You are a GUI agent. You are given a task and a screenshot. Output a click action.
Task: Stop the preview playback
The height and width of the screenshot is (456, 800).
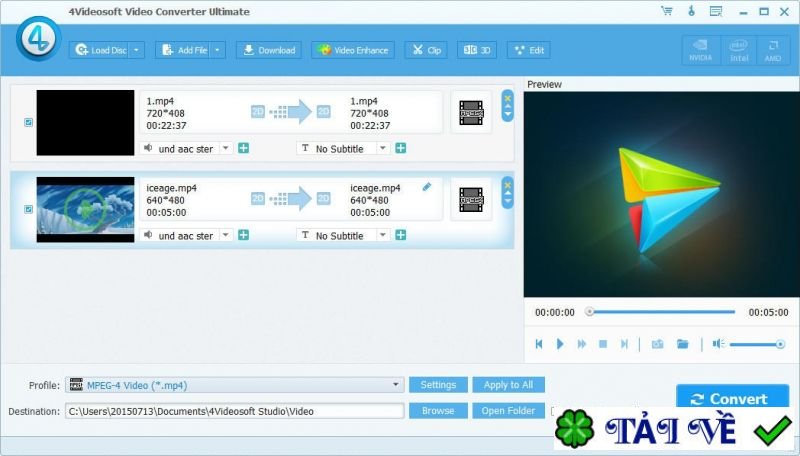603,344
